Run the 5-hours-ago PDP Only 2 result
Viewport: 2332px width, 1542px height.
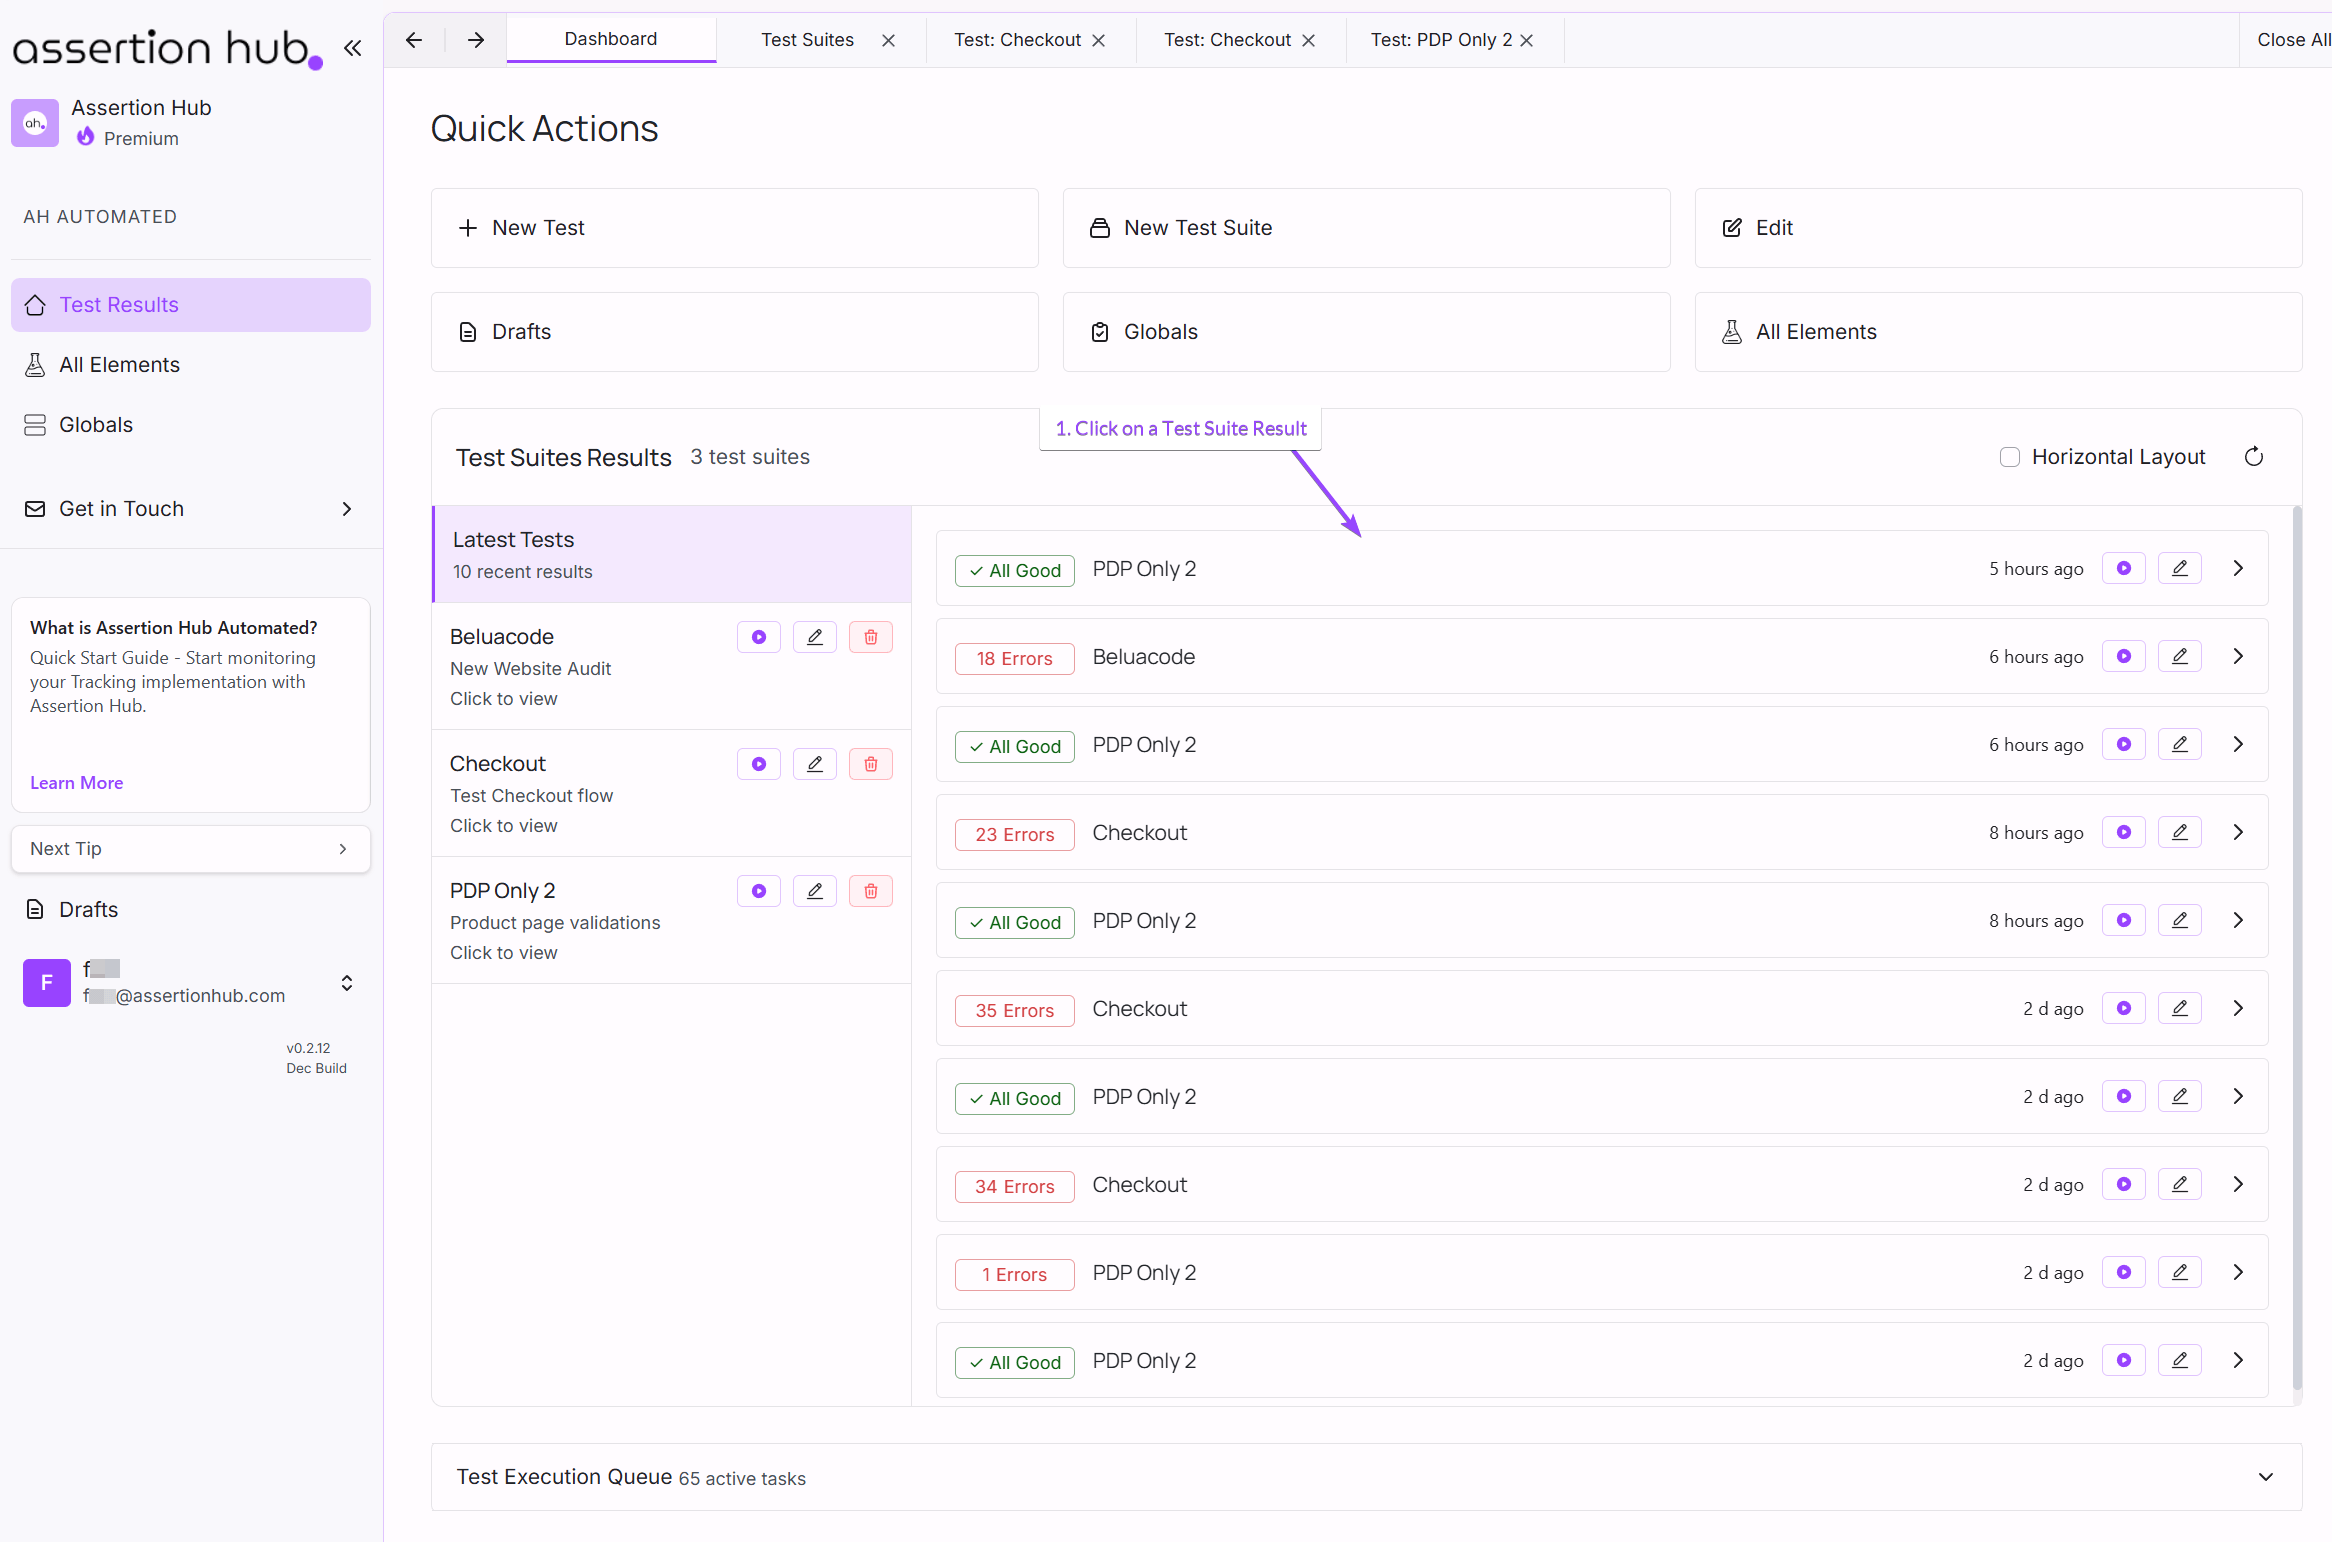point(2124,567)
